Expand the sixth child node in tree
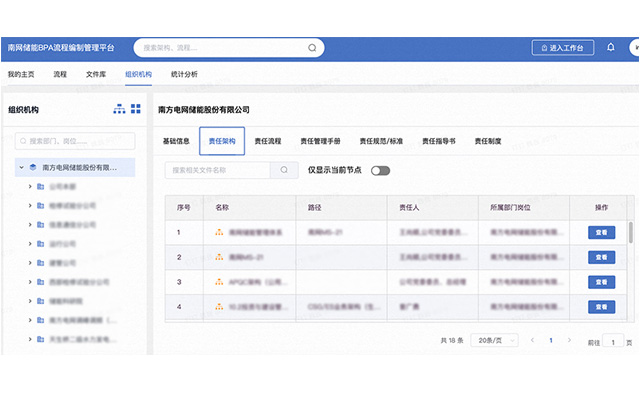 pos(30,282)
